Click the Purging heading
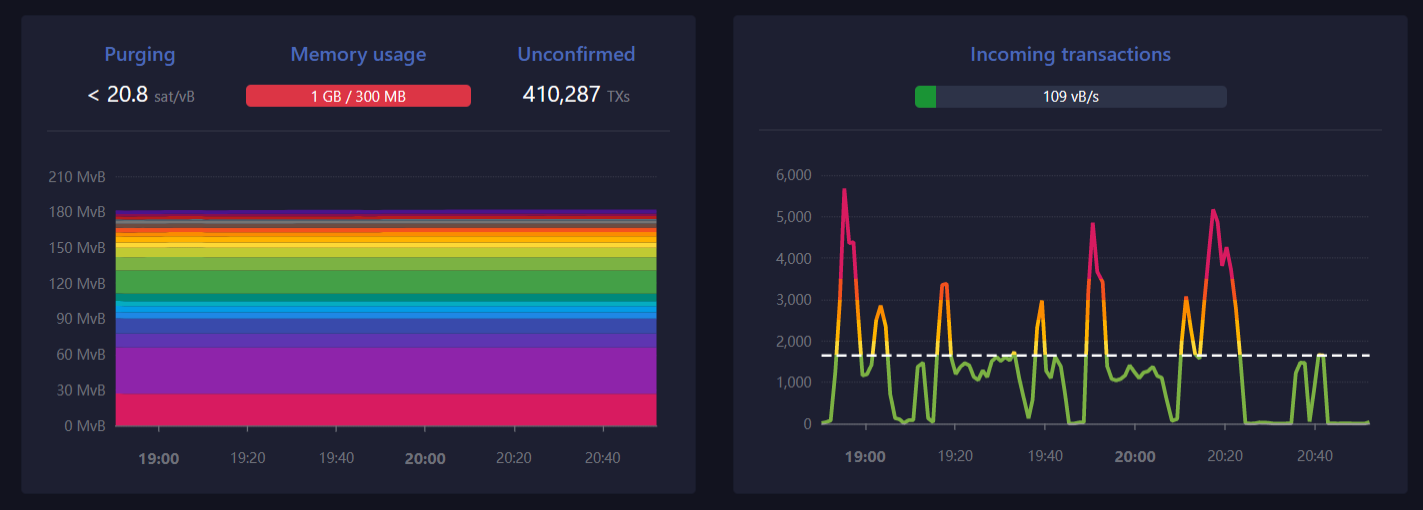1423x510 pixels. click(140, 54)
